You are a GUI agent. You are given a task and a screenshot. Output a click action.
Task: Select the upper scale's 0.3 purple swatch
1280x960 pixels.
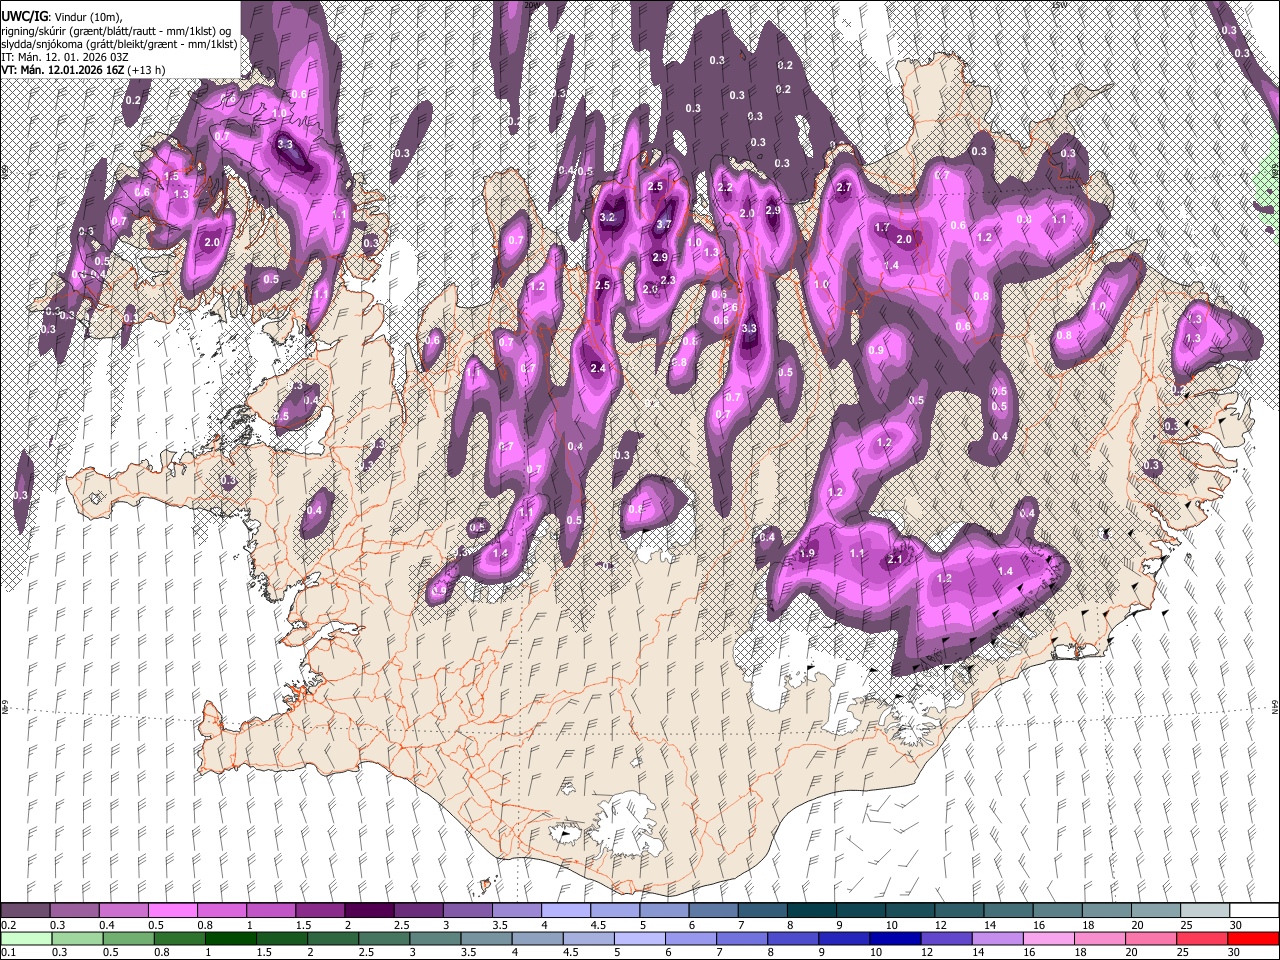pos(74,911)
